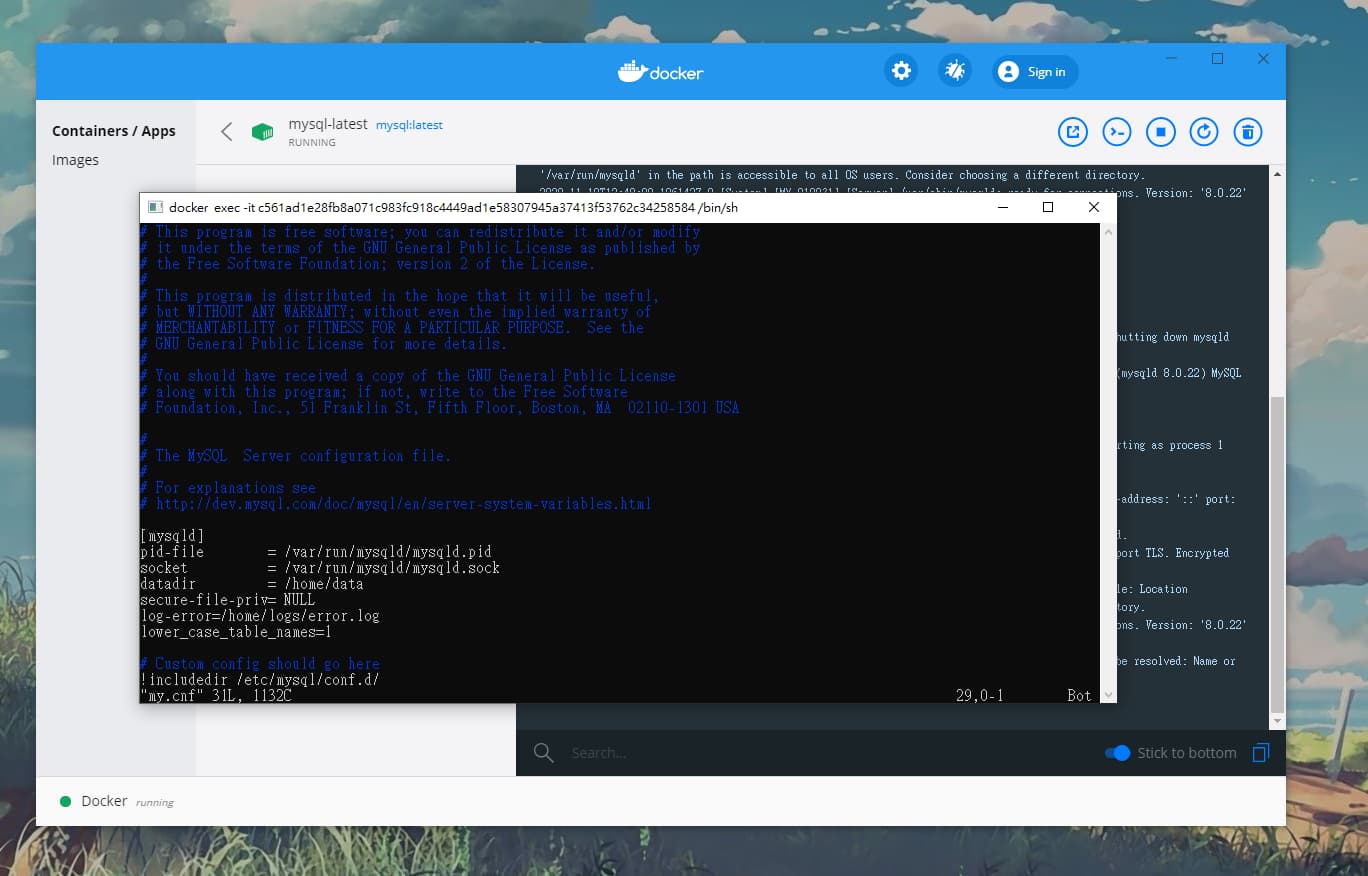Click the Docker log panel scrollbar
1368x876 pixels.
pos(1277,553)
